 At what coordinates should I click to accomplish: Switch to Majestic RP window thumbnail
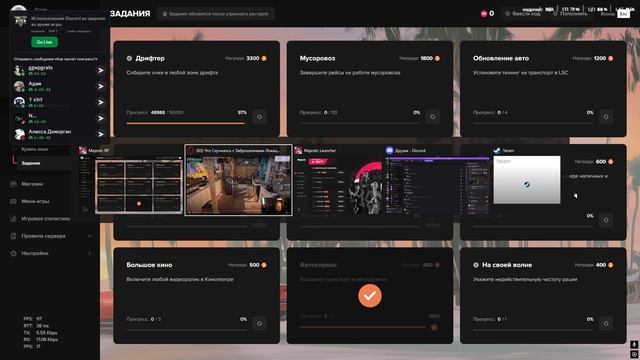coord(130,184)
